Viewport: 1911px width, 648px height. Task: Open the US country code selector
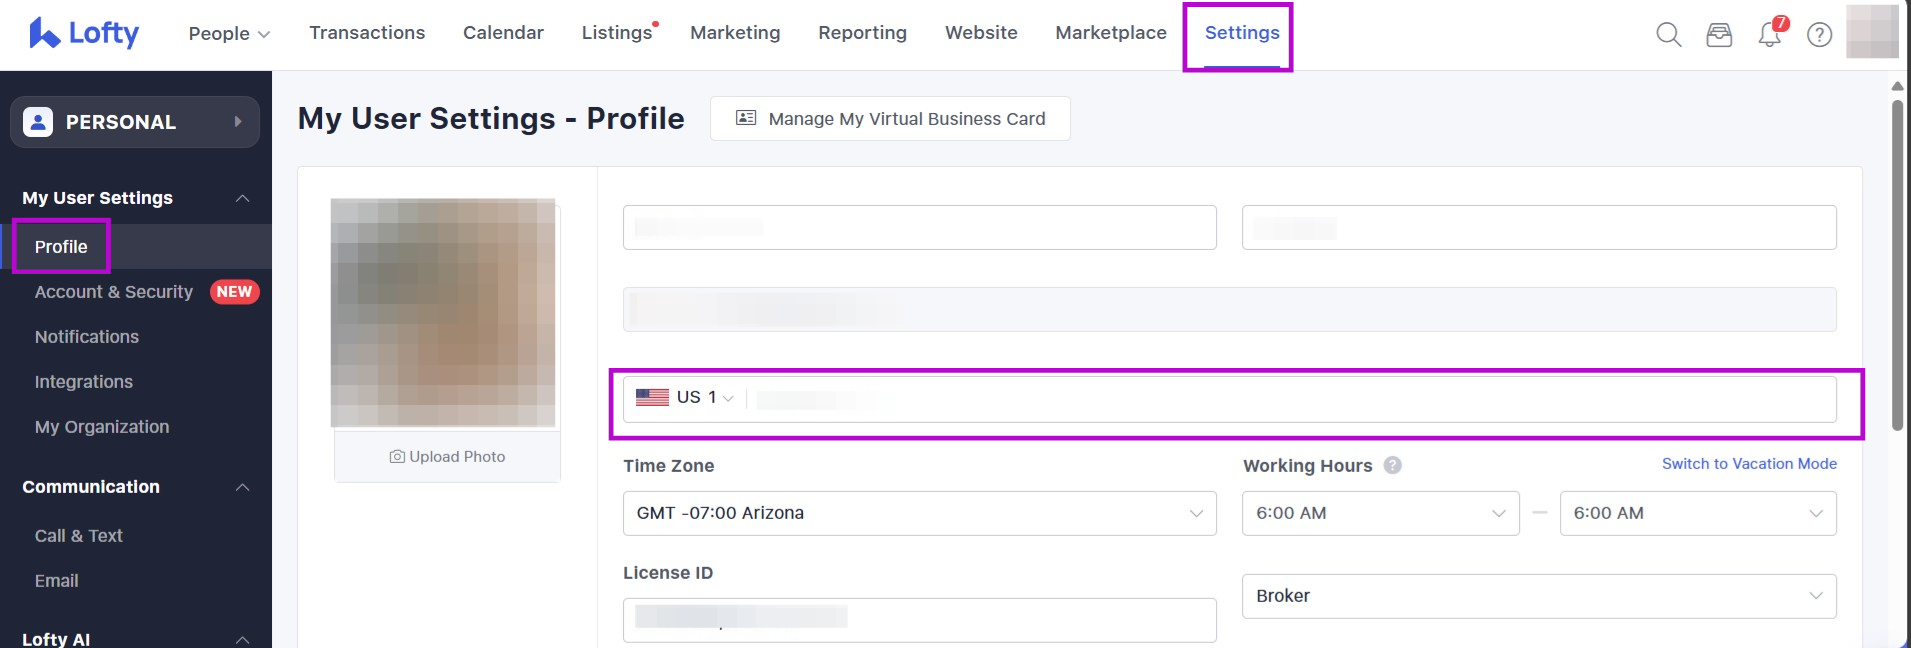tap(686, 398)
